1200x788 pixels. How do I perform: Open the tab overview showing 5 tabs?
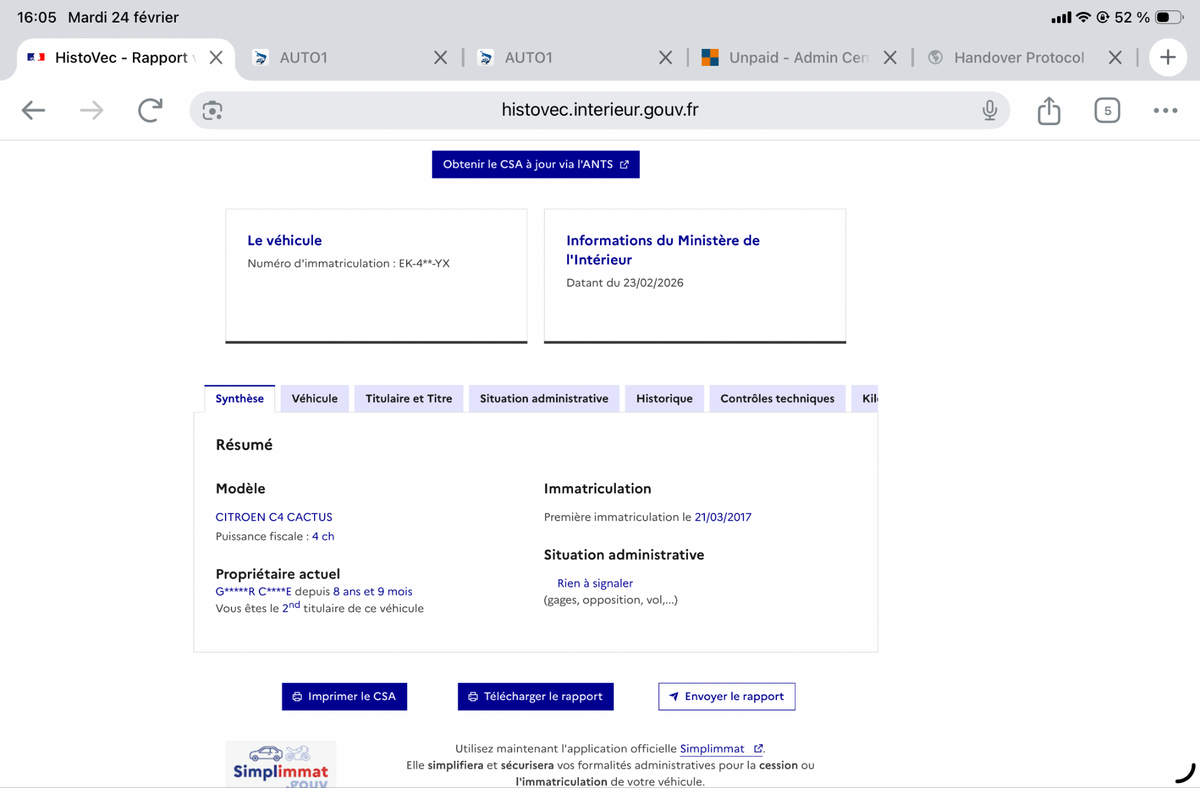[1106, 111]
